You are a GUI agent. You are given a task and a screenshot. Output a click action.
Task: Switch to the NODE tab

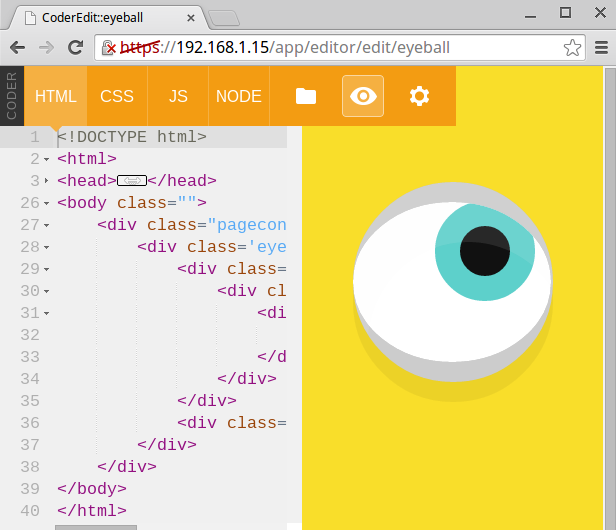click(238, 96)
